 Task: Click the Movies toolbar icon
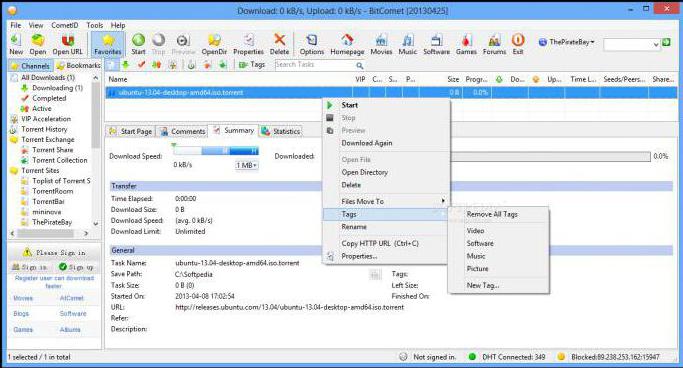[381, 44]
